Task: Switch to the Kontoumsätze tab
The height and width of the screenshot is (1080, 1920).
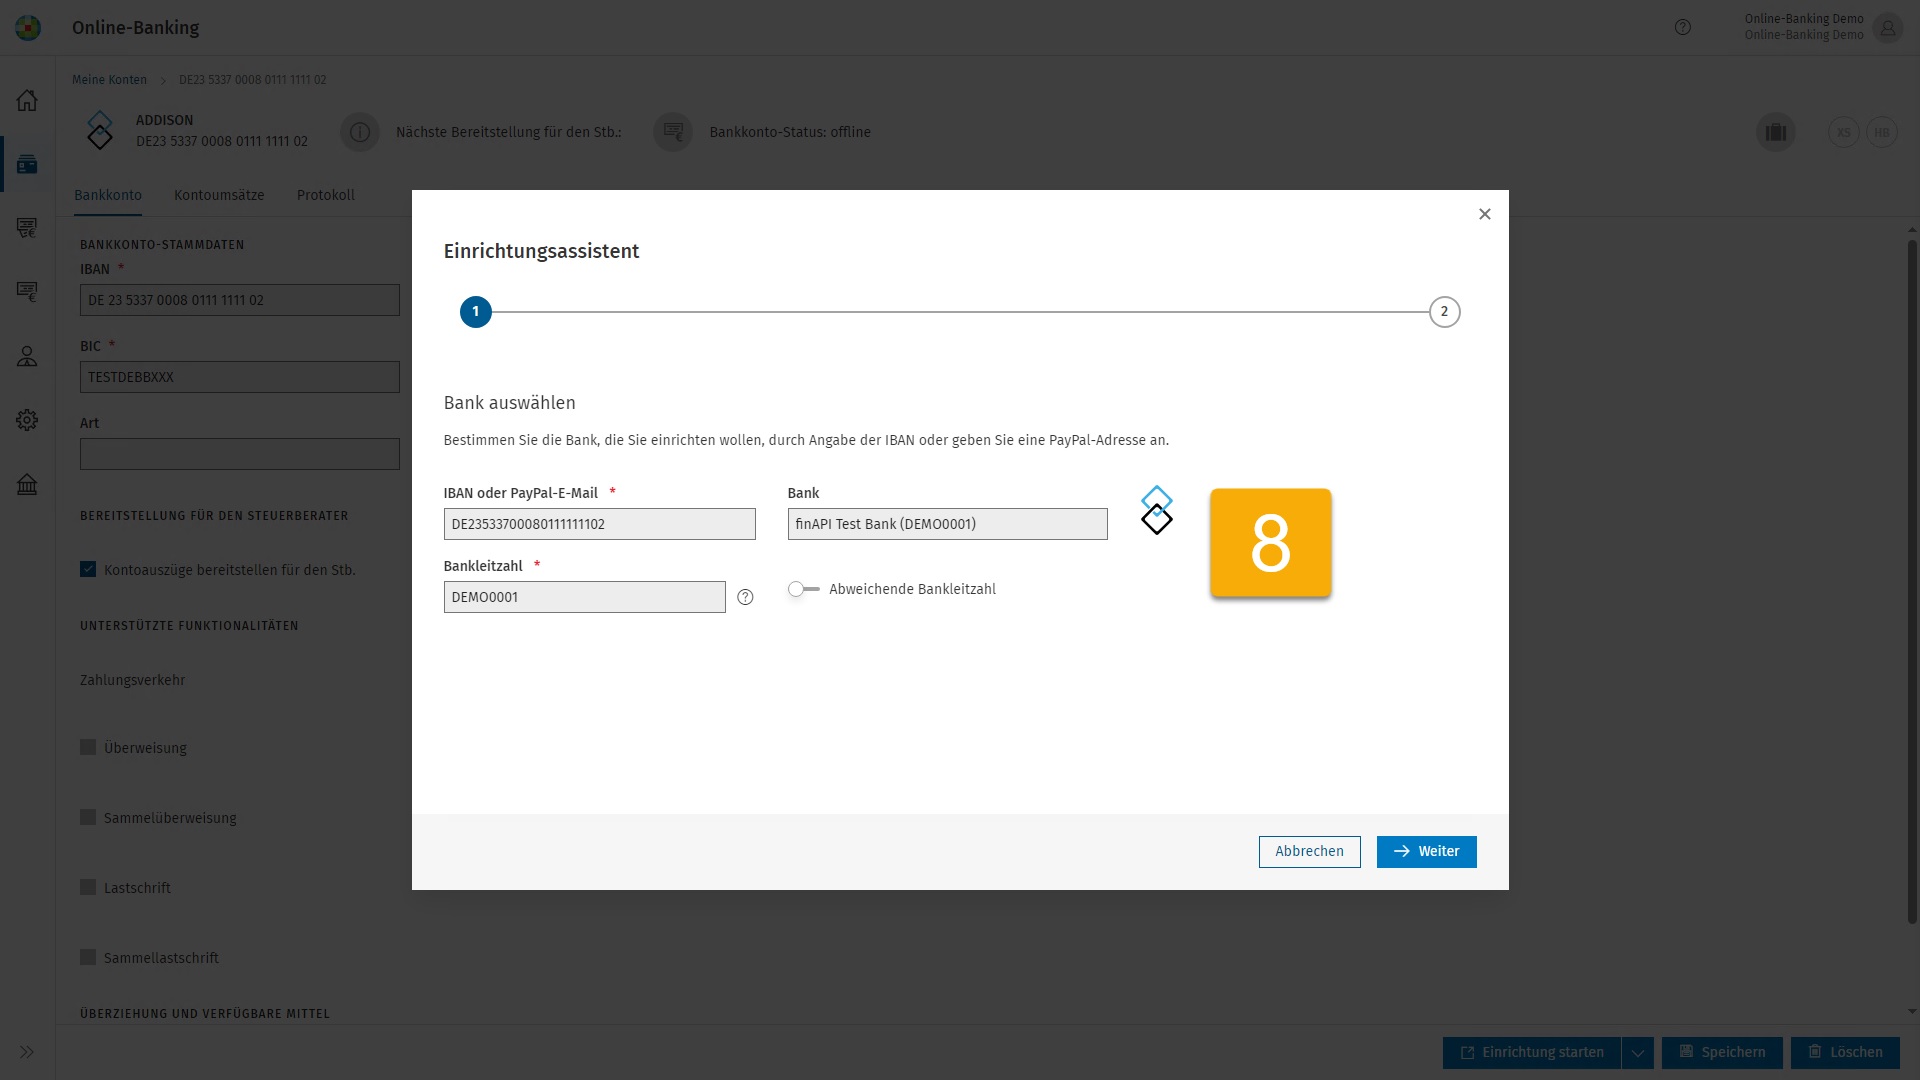Action: [219, 195]
